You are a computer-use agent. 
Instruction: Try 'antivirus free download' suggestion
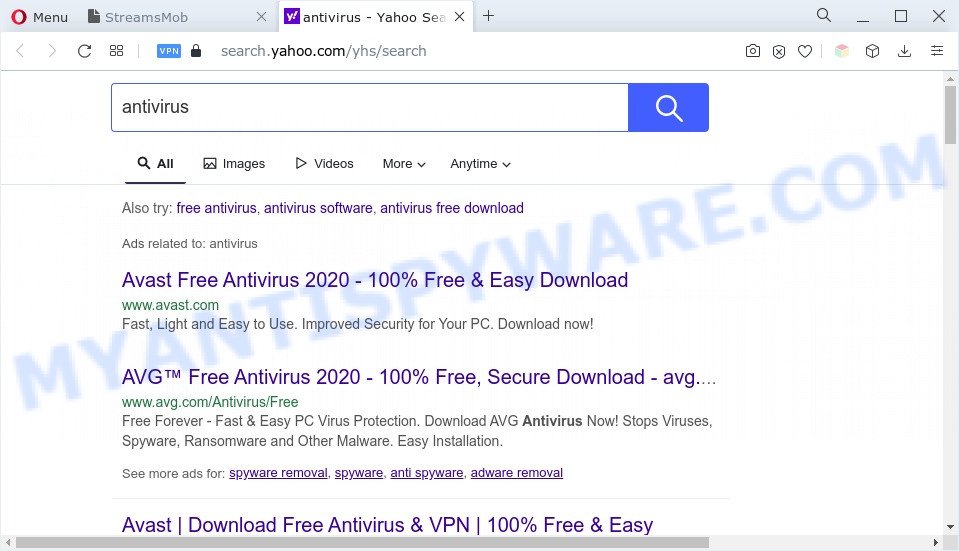[x=452, y=208]
